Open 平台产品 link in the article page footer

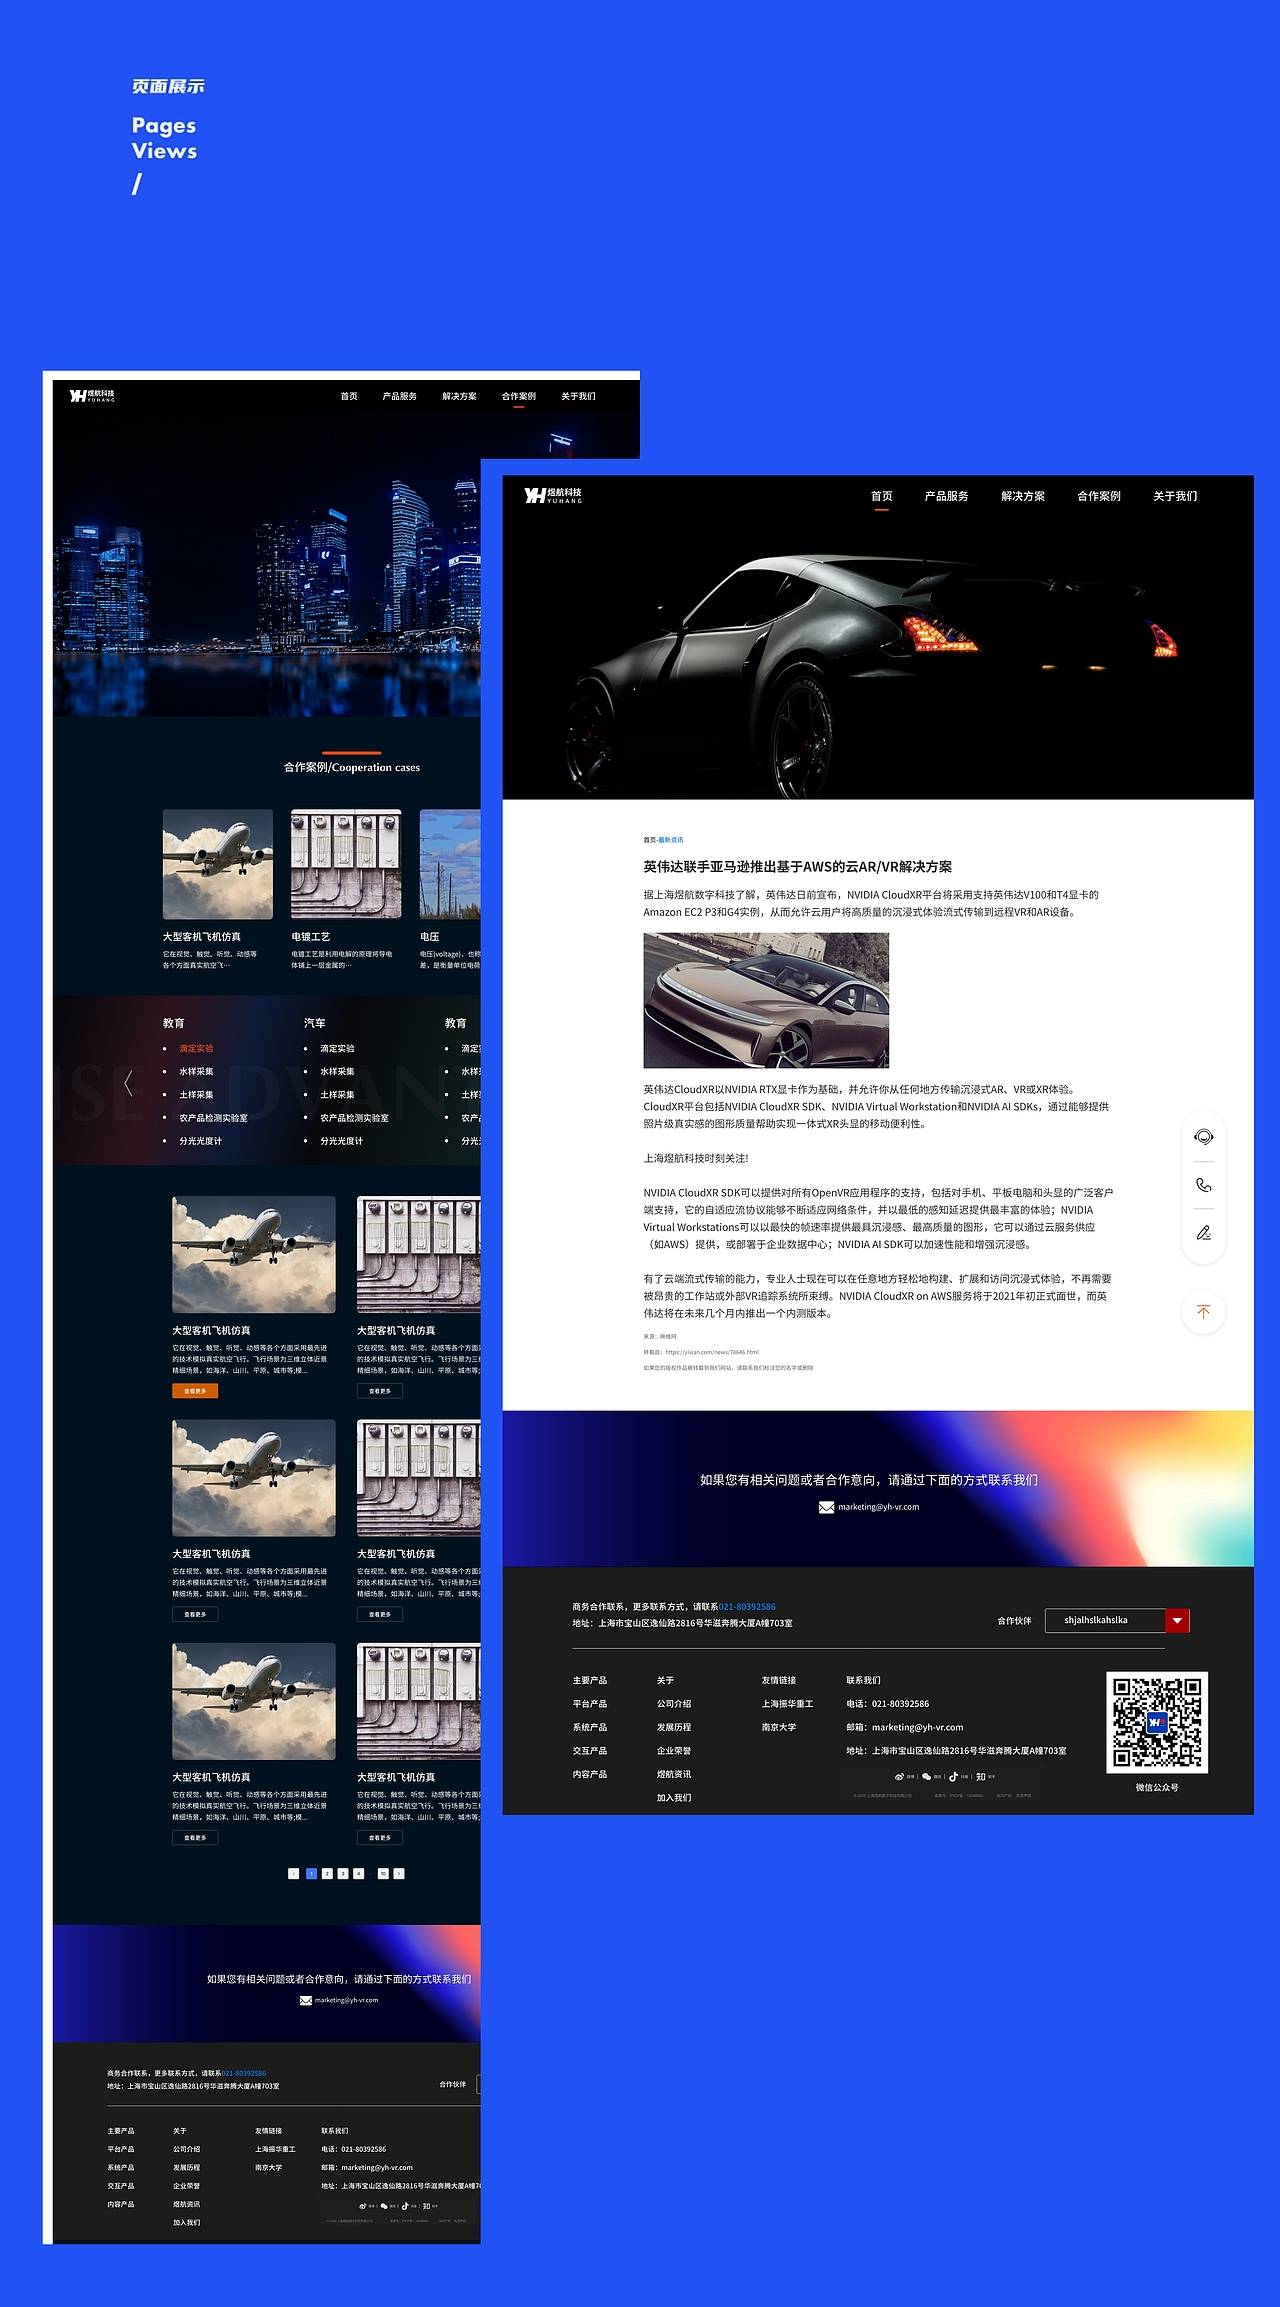pyautogui.click(x=590, y=1704)
